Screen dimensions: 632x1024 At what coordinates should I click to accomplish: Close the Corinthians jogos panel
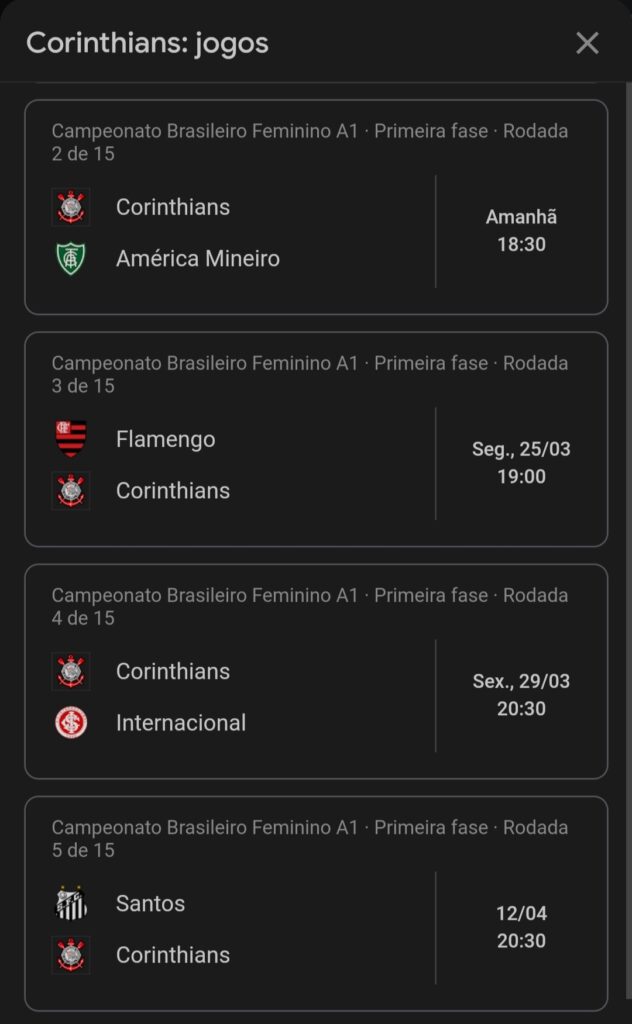tap(587, 43)
